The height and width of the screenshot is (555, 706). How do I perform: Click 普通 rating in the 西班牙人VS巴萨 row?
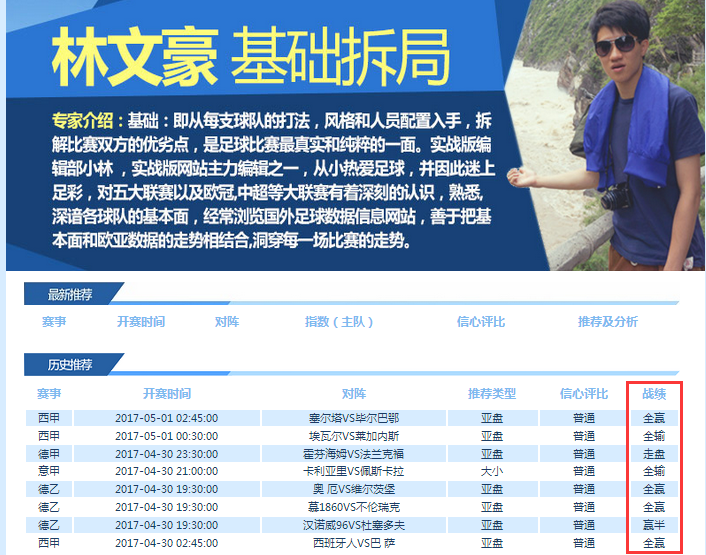[584, 543]
